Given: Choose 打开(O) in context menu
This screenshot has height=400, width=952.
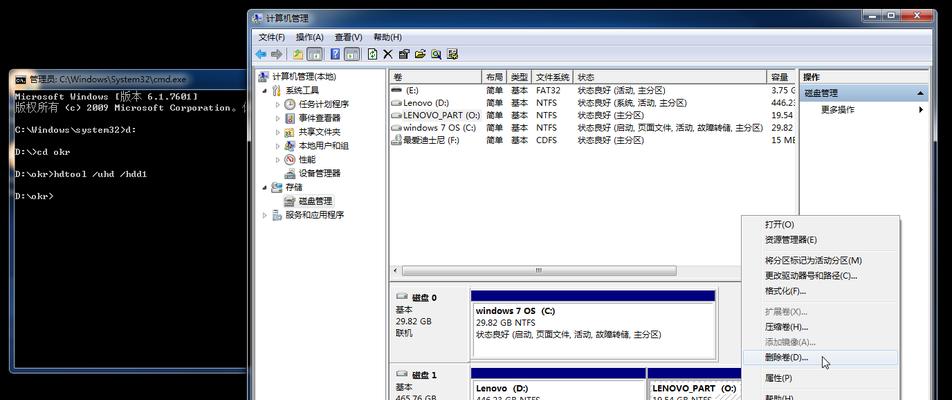Looking at the screenshot, I should 820,225.
